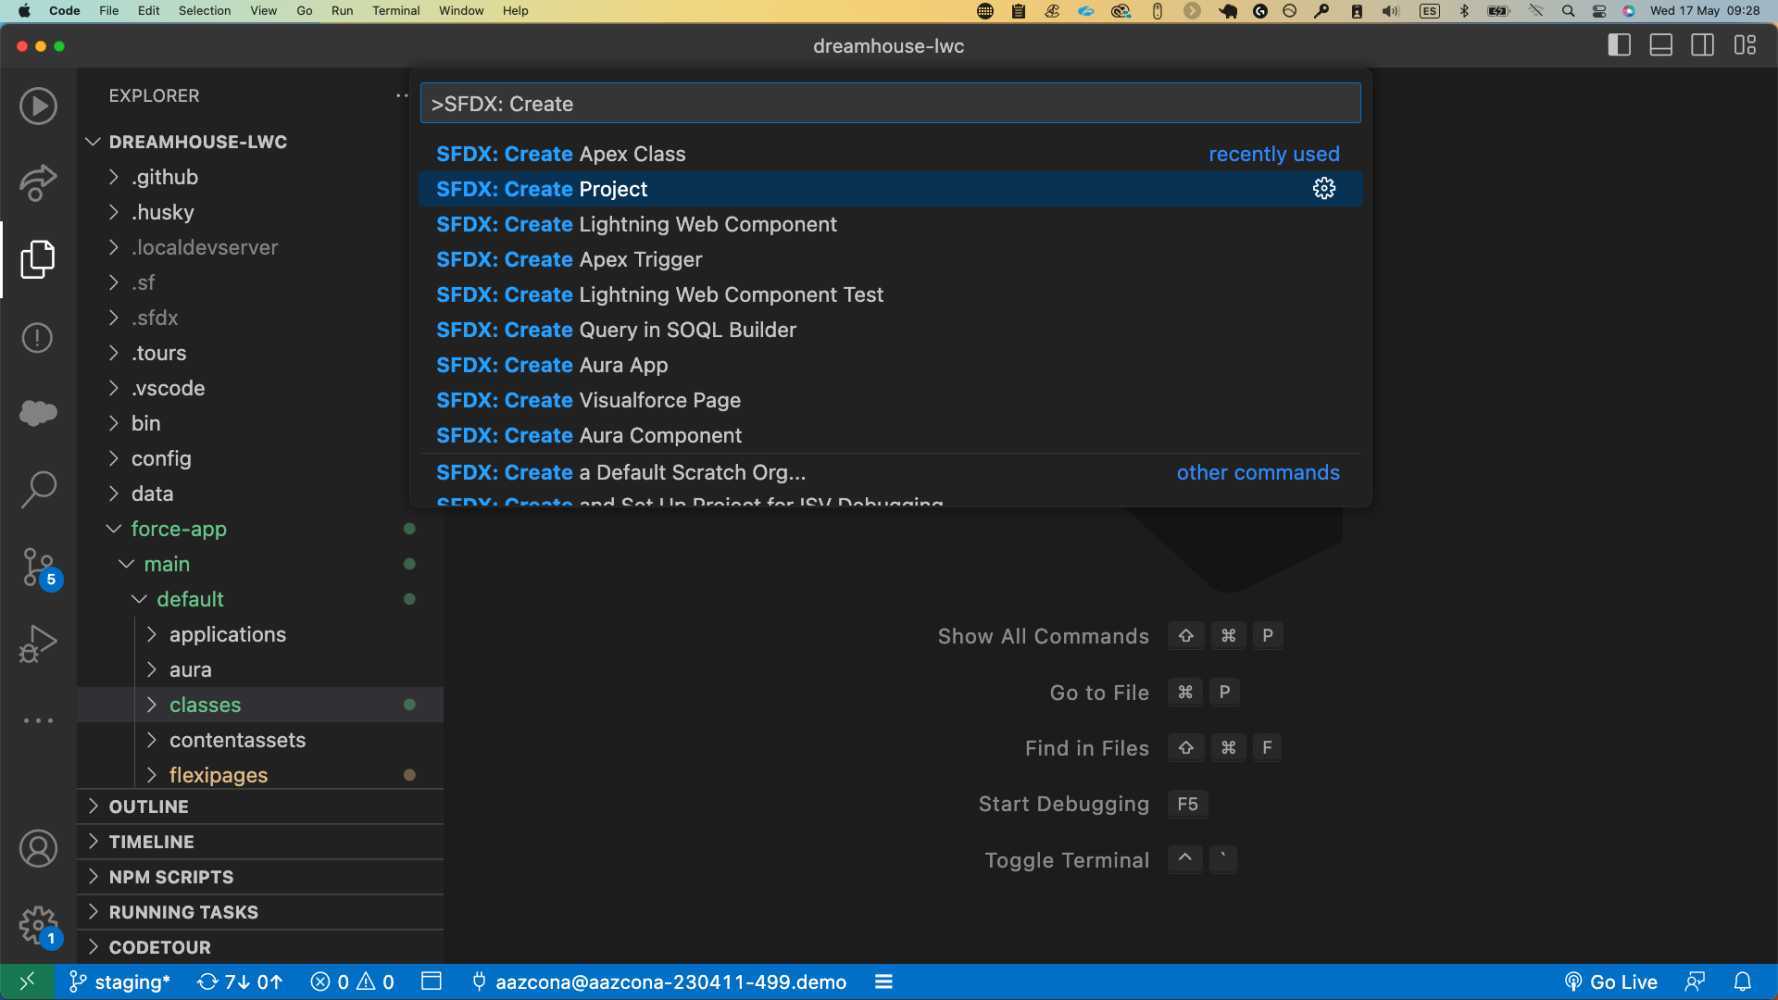Open the Terminal menu in menu bar
Viewport: 1778px width, 1000px height.
(396, 11)
